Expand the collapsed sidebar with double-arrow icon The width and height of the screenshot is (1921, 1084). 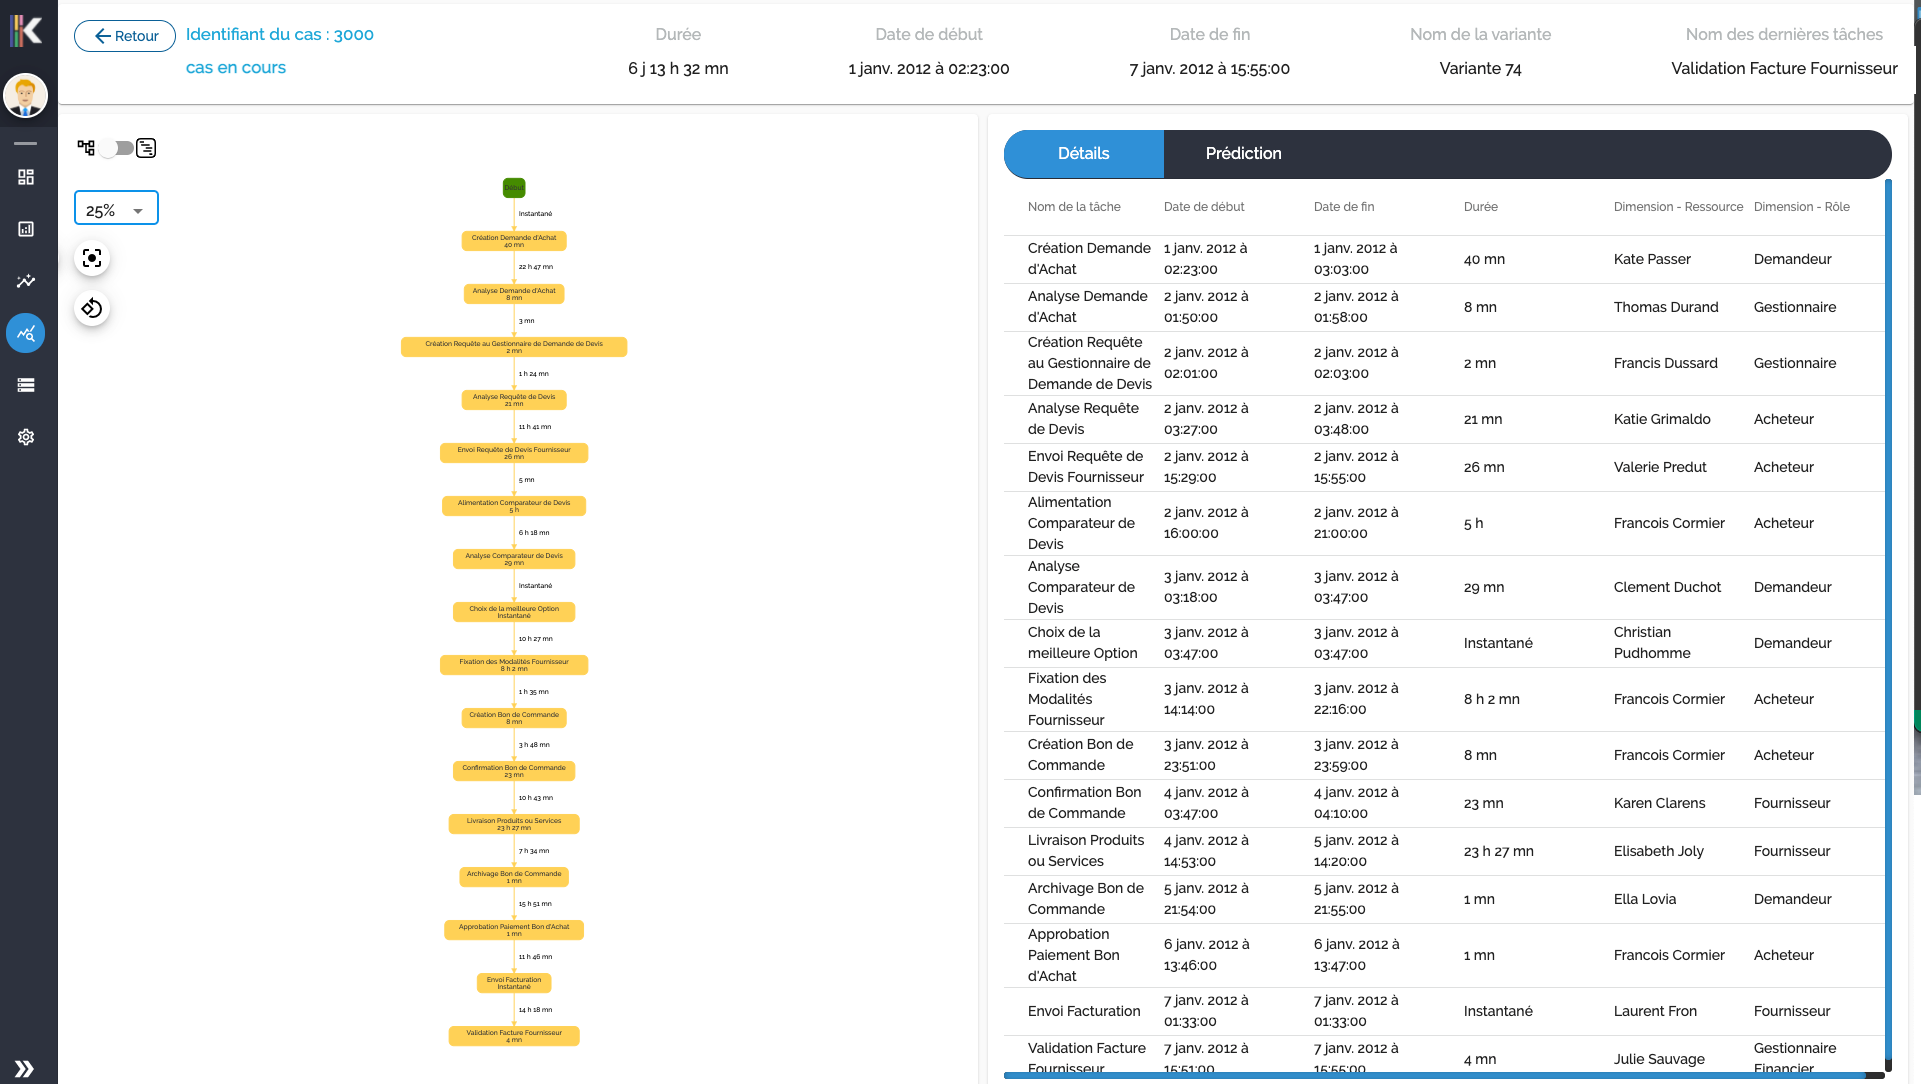pyautogui.click(x=26, y=1068)
